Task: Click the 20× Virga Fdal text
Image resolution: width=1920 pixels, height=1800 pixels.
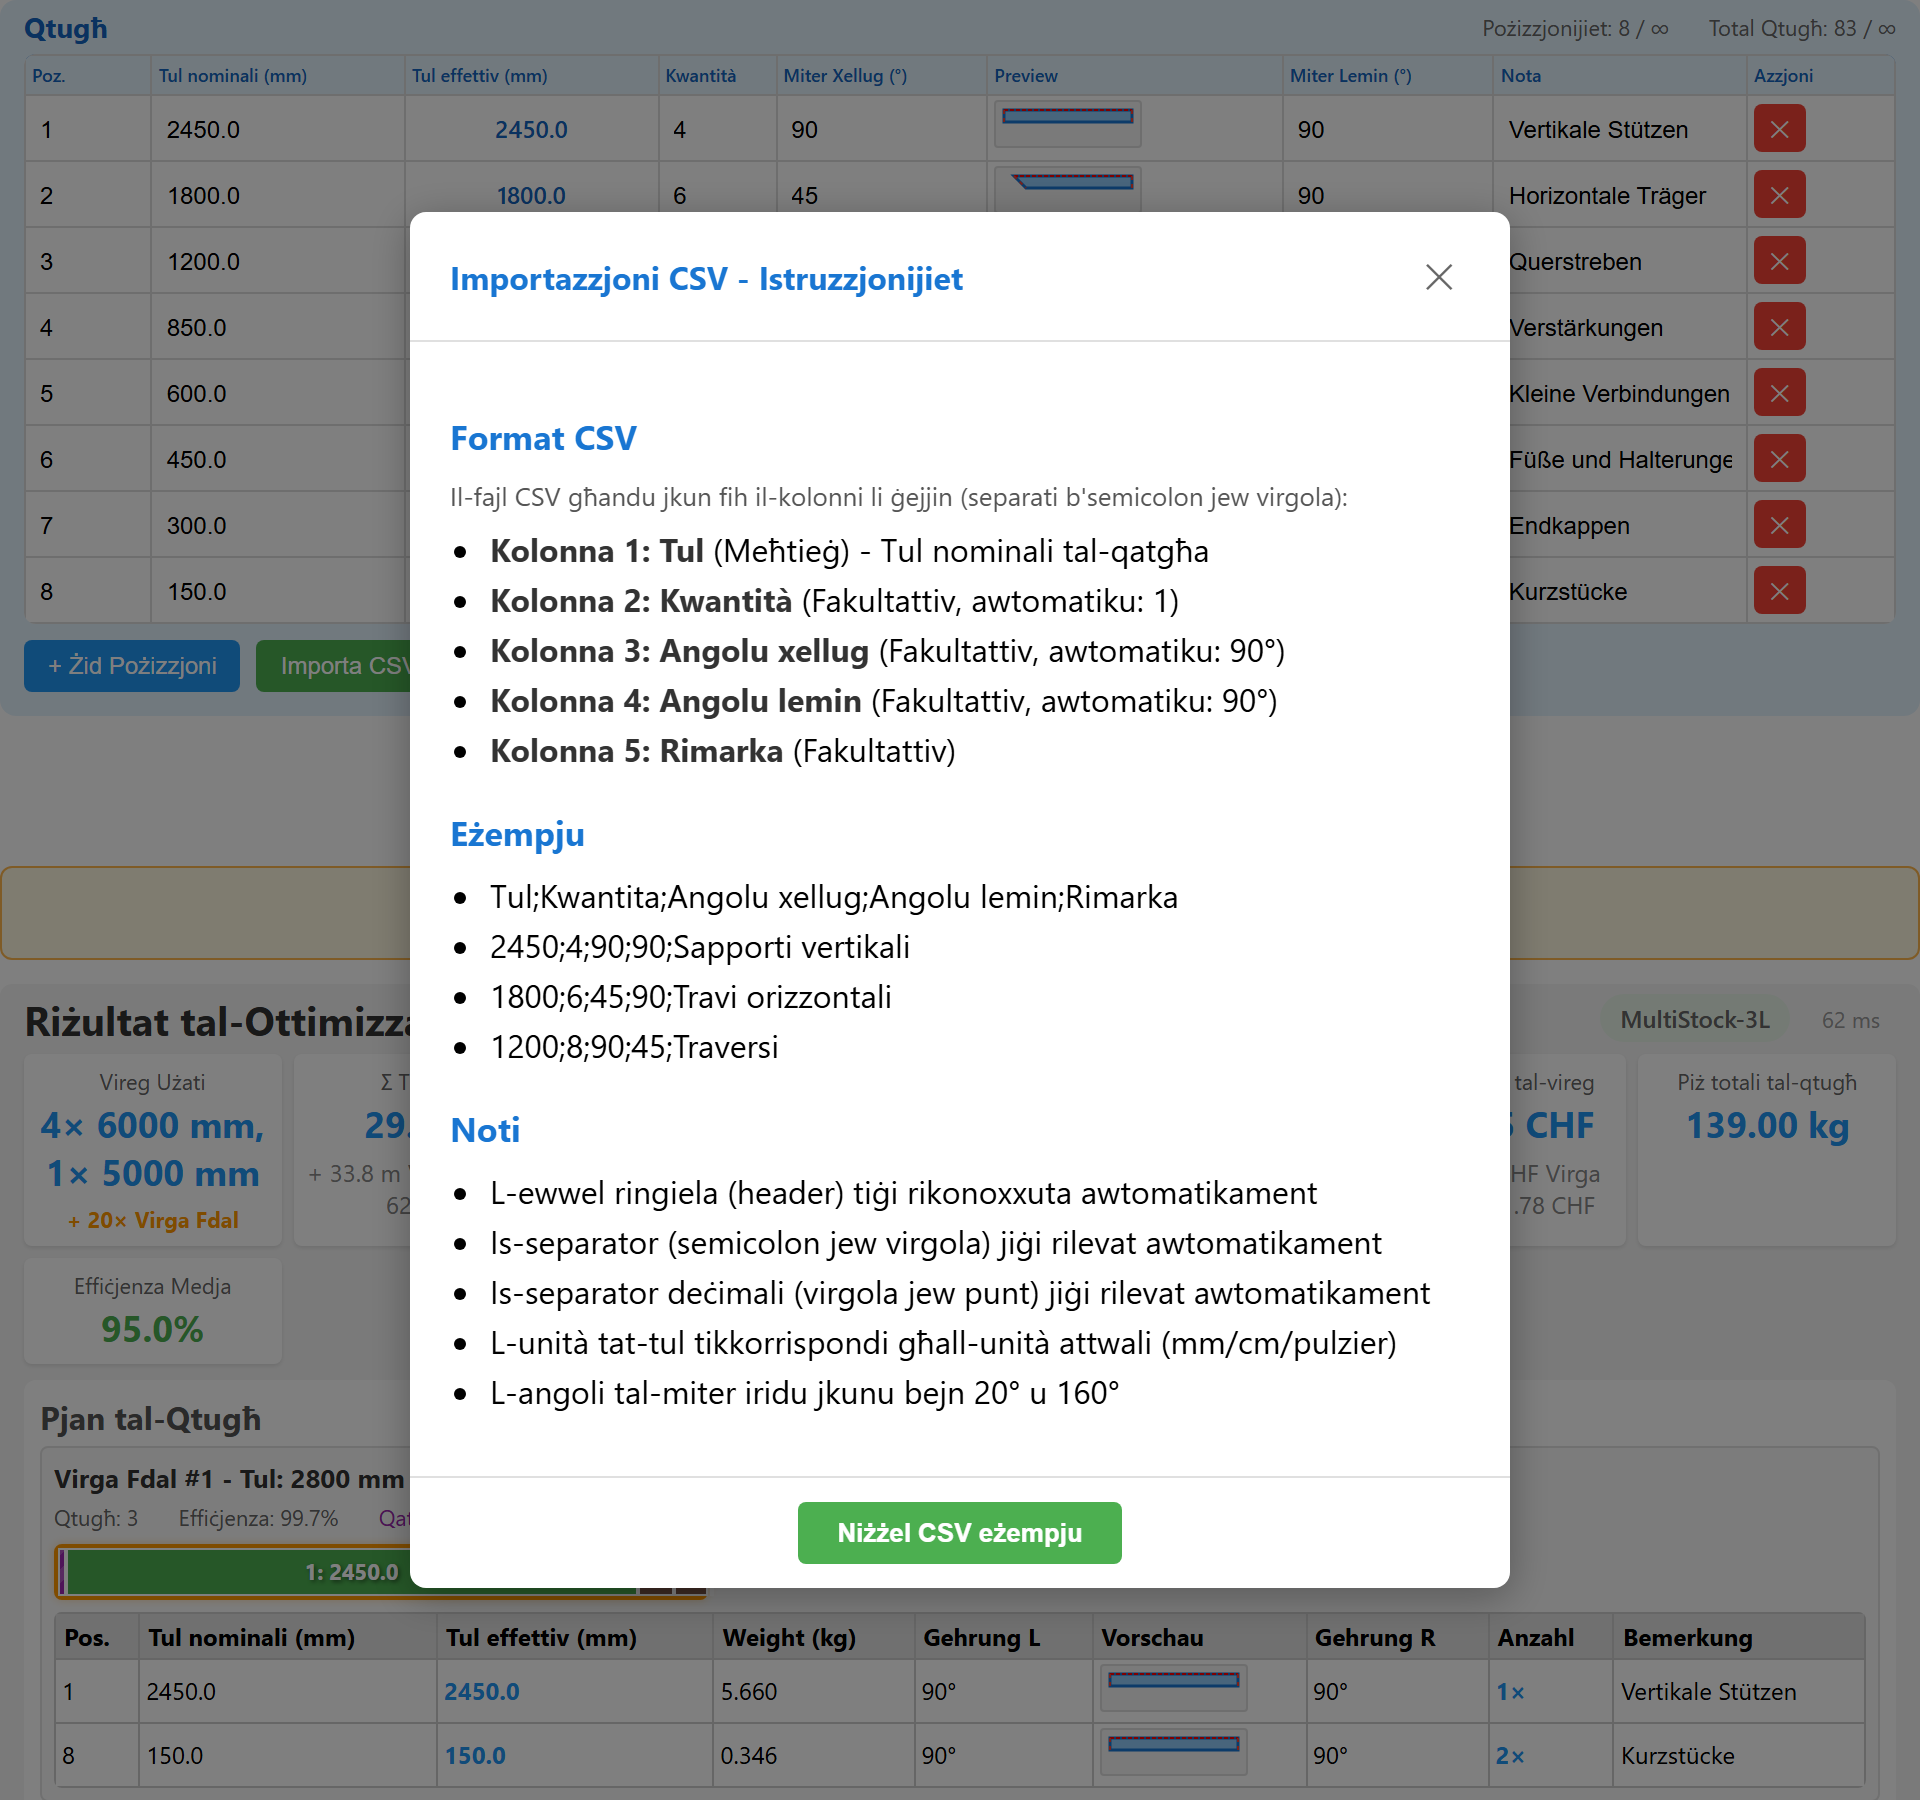Action: click(x=153, y=1221)
